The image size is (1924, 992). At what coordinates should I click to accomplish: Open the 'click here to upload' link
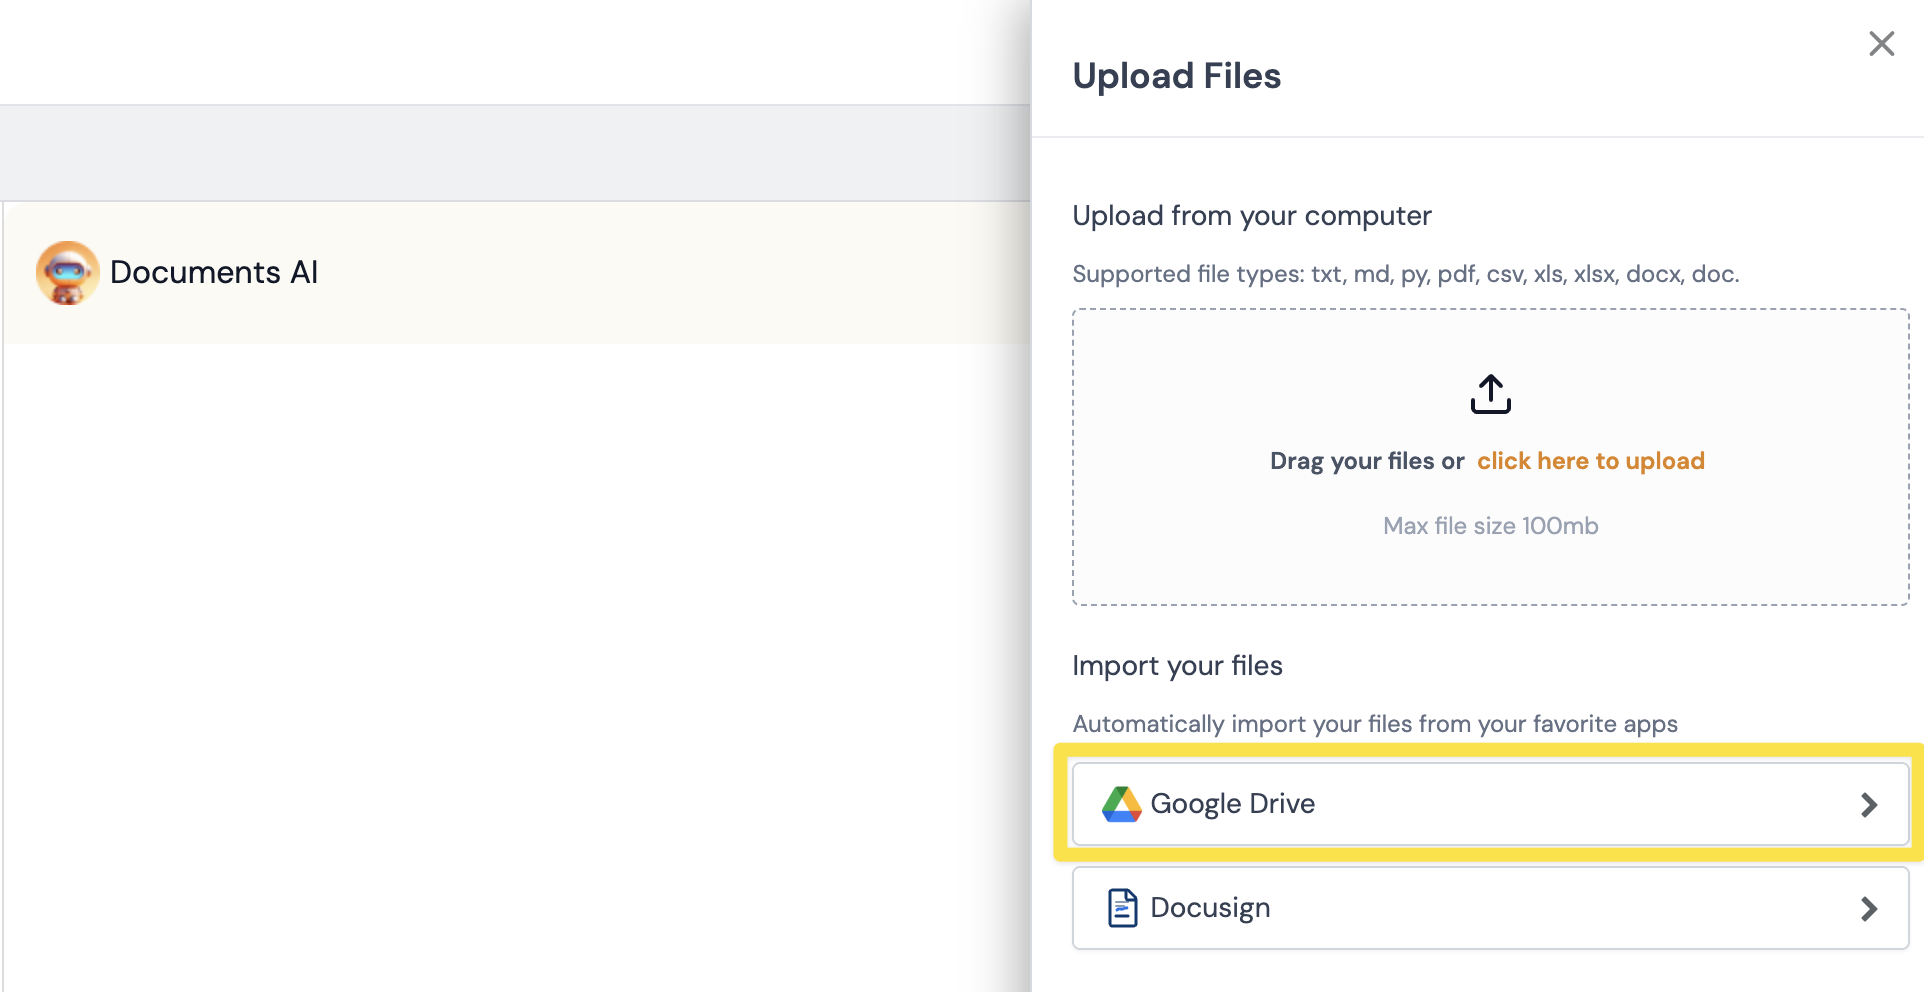(1590, 461)
